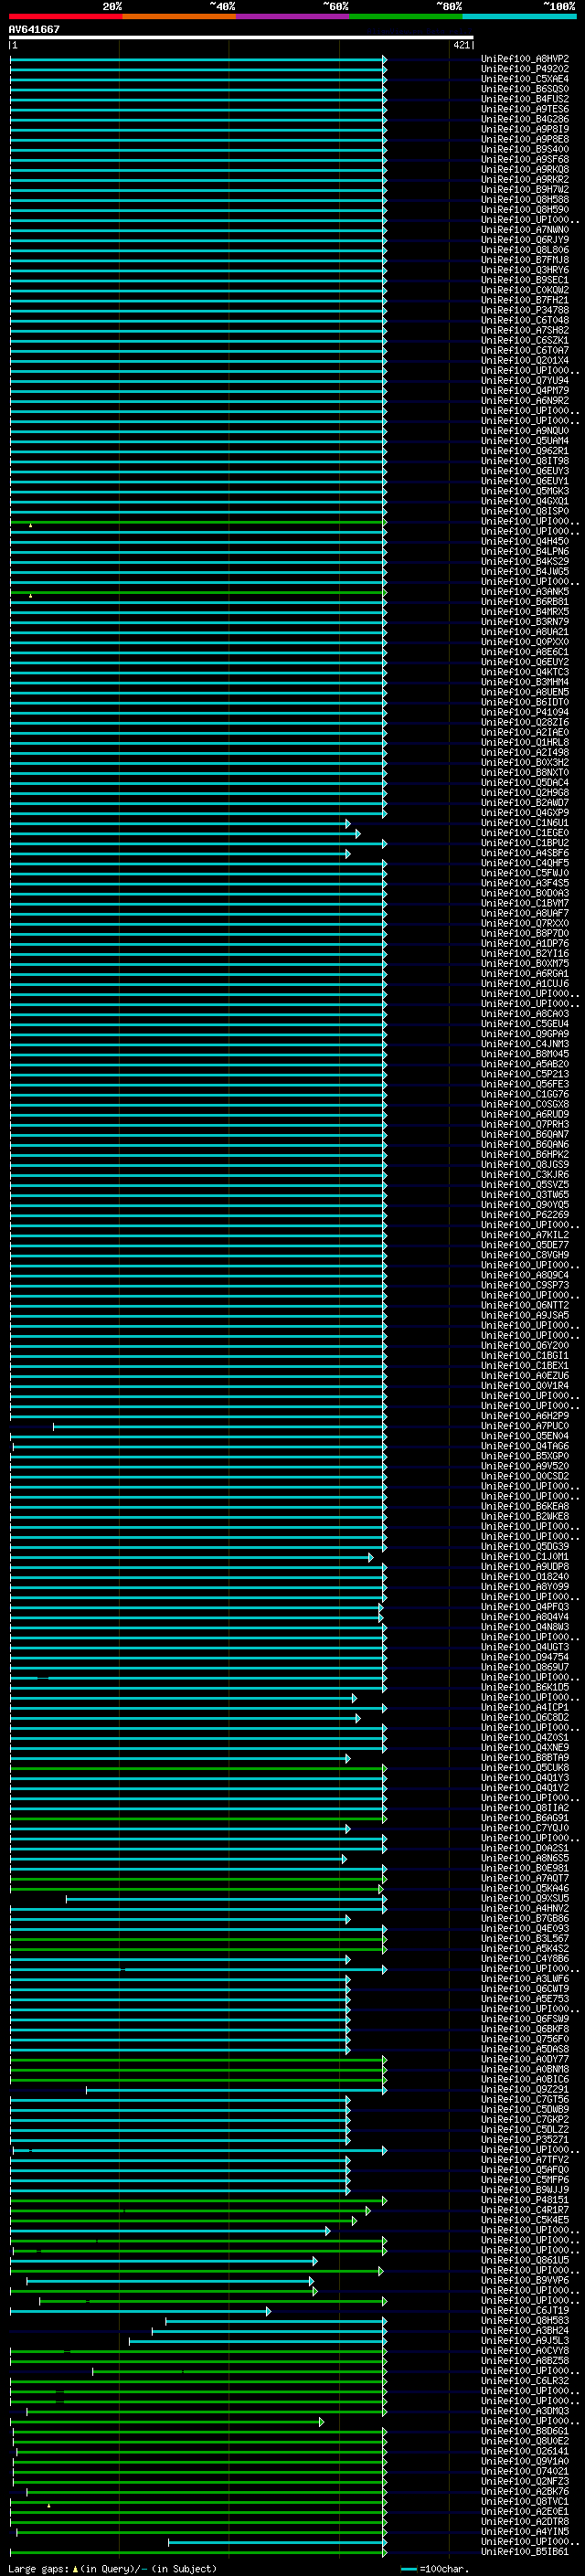The height and width of the screenshot is (2576, 585).
Task: Click the orange ~40% identity legend segment
Action: click(x=179, y=16)
